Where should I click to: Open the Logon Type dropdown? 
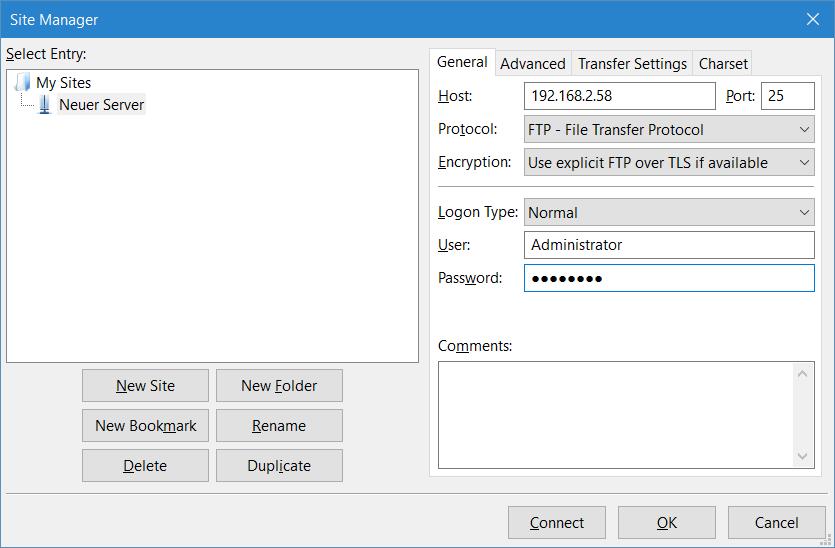click(x=669, y=212)
